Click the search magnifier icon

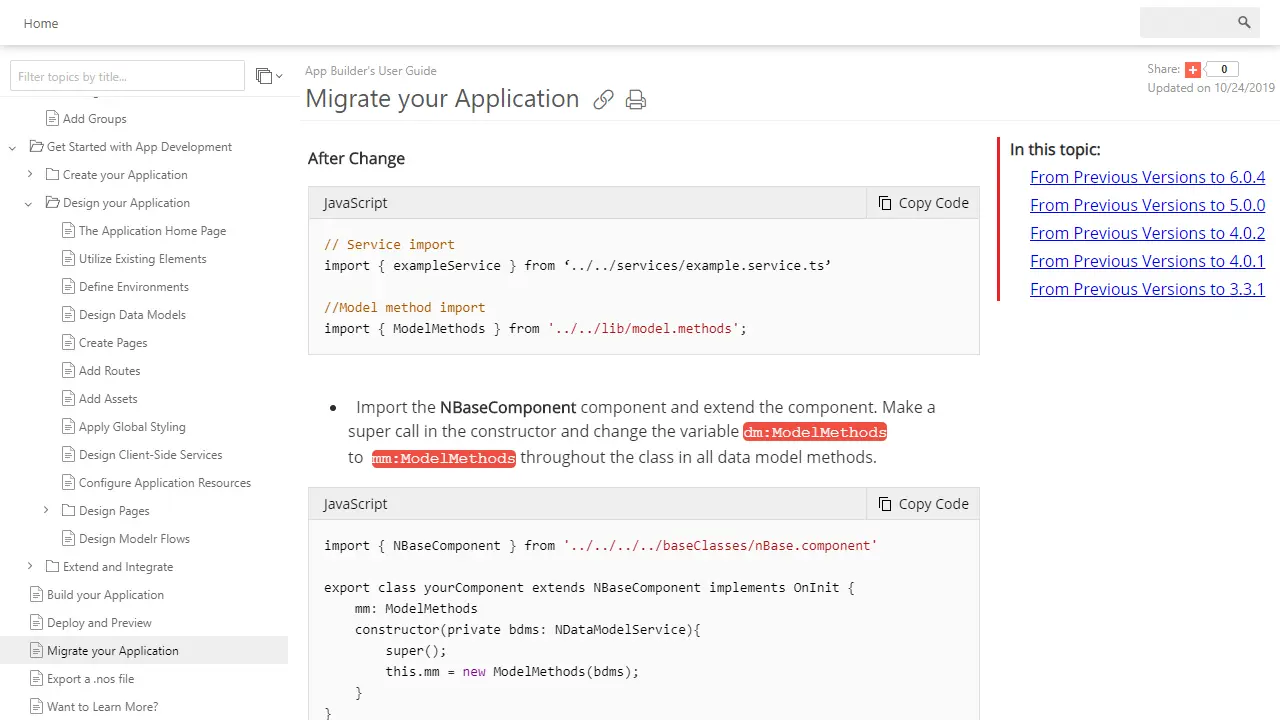tap(1244, 23)
